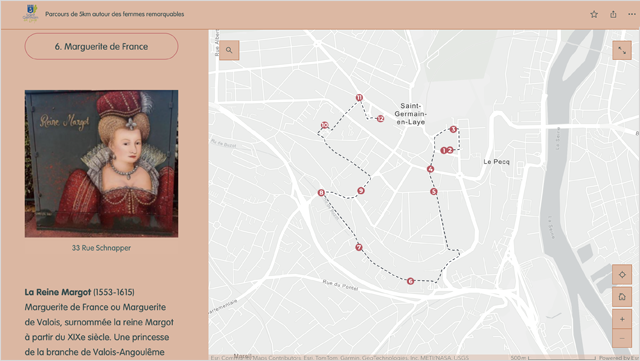Click the Saint-Germain-en-Laye logo
The image size is (640, 361).
[30, 13]
